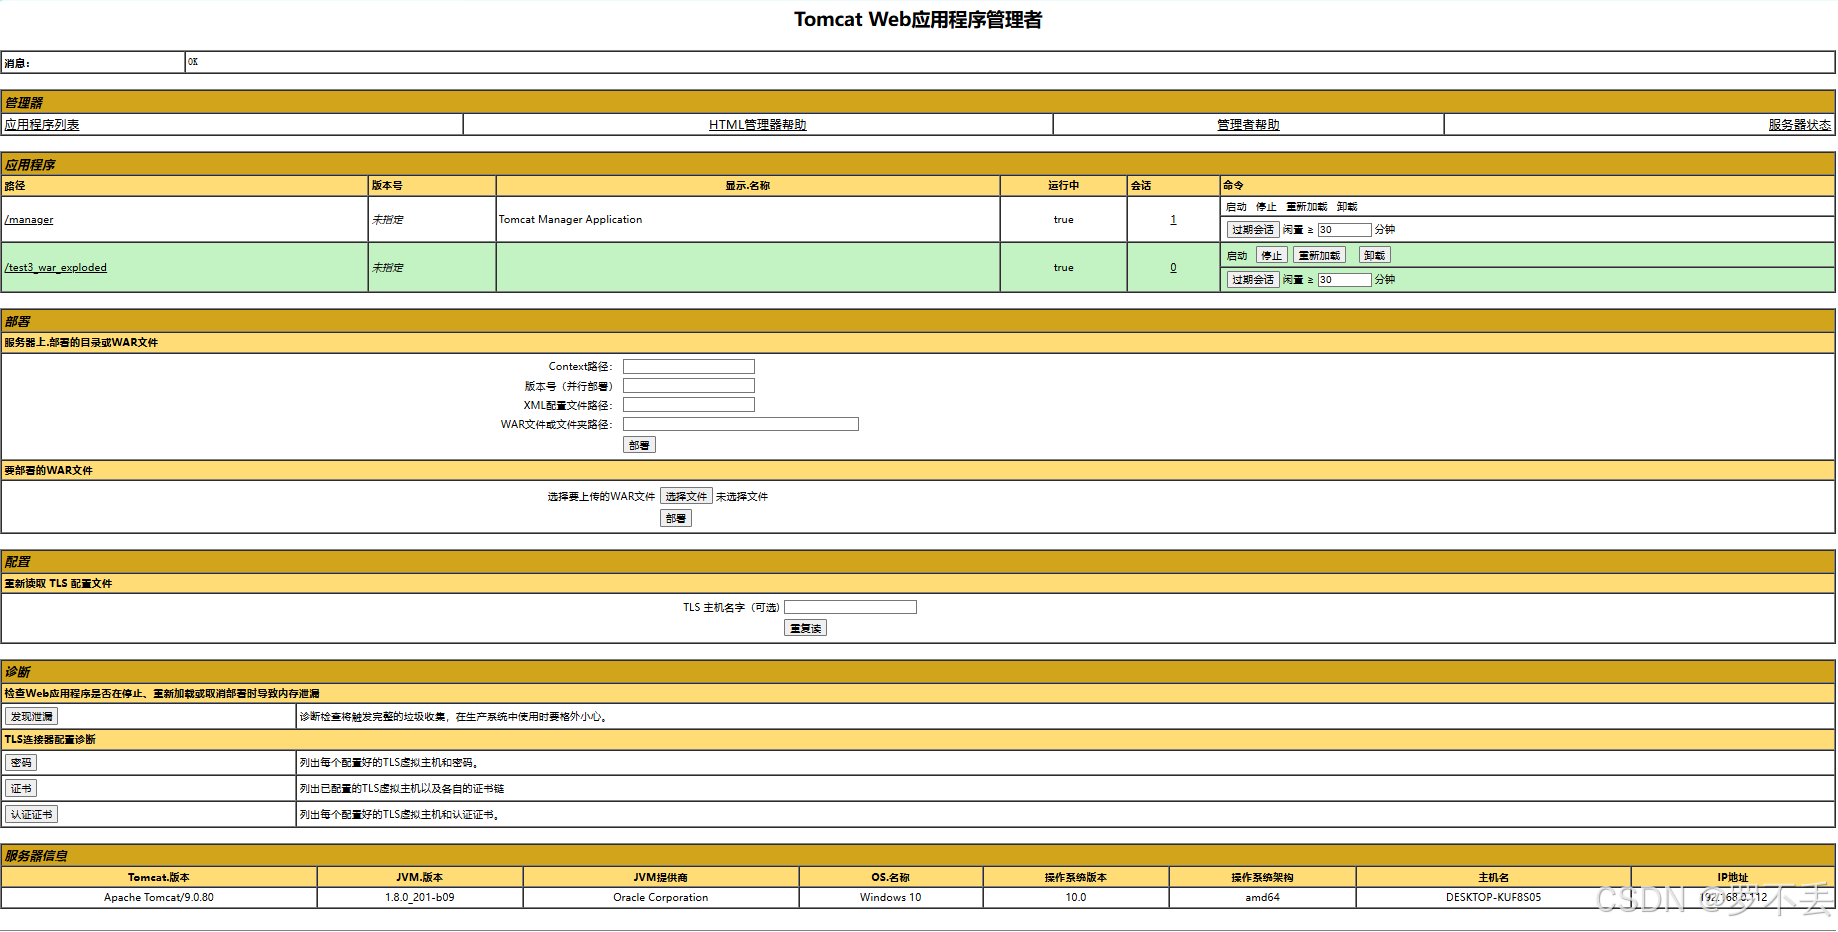This screenshot has height=932, width=1838.
Task: Select the 'Windows 10' OS name cell
Action: [891, 898]
